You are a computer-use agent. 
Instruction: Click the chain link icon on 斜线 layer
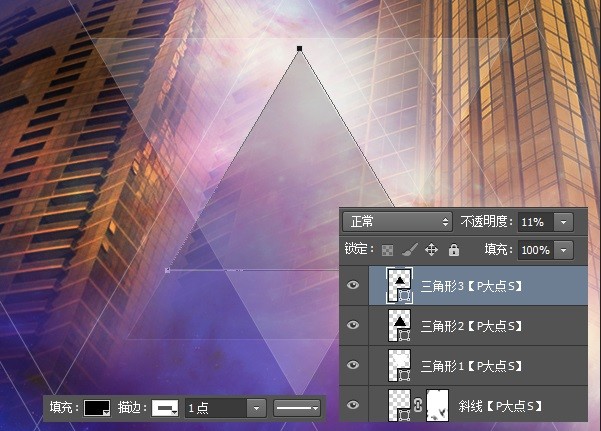418,405
